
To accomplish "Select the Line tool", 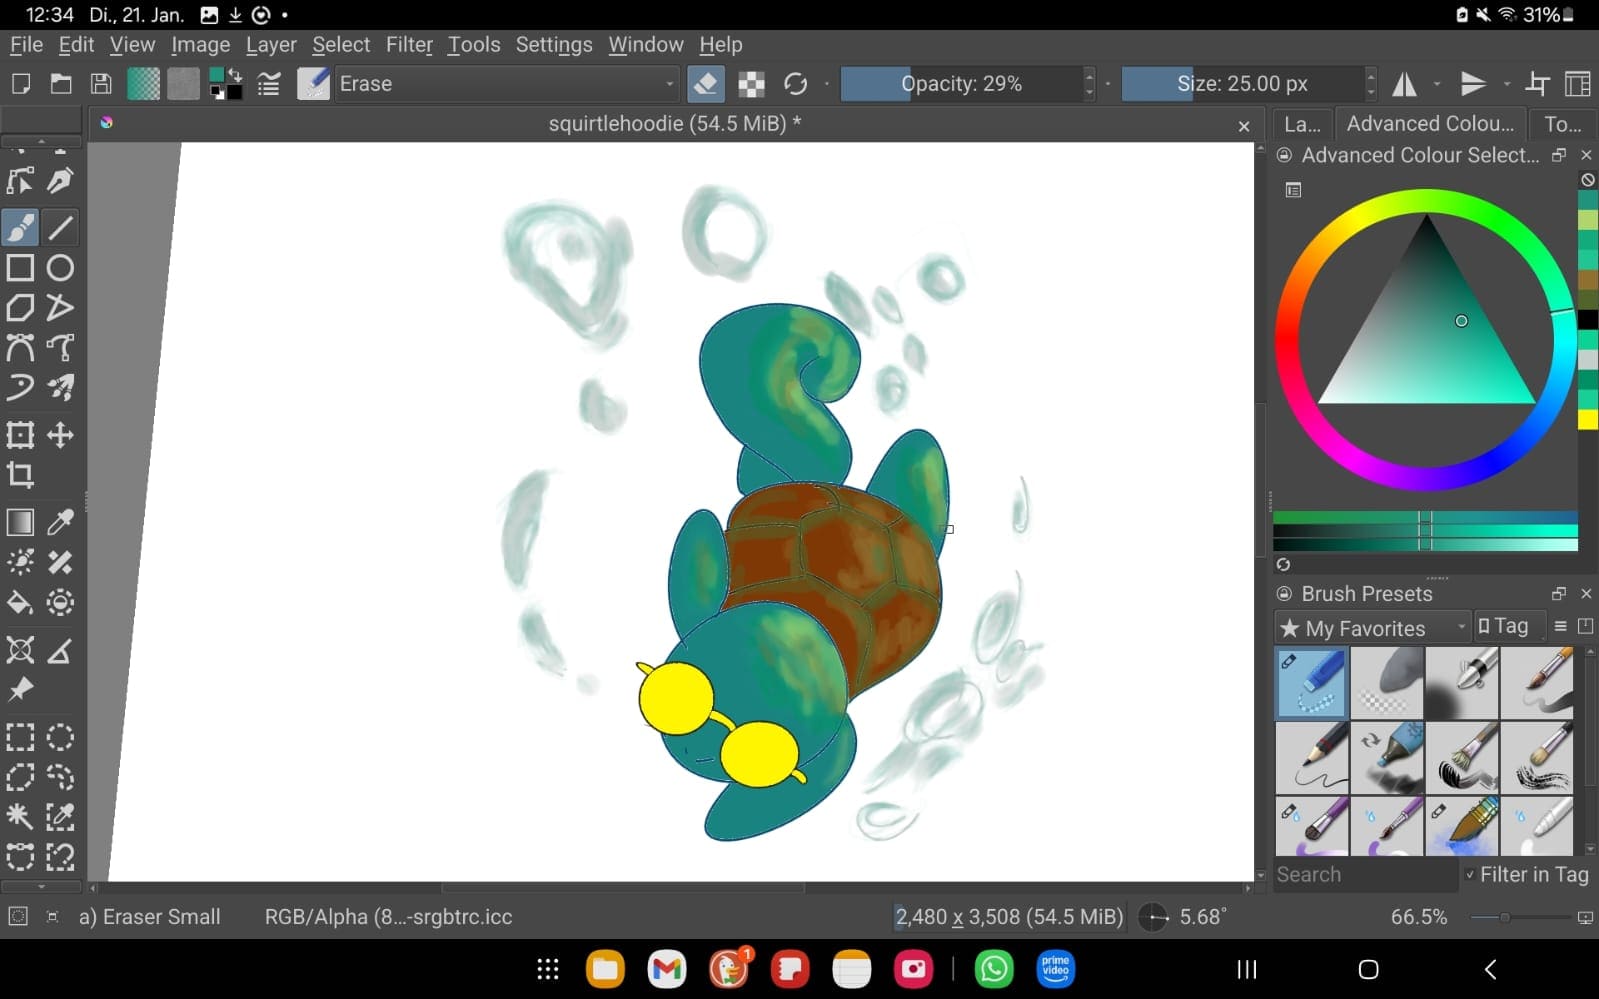I will 61,227.
